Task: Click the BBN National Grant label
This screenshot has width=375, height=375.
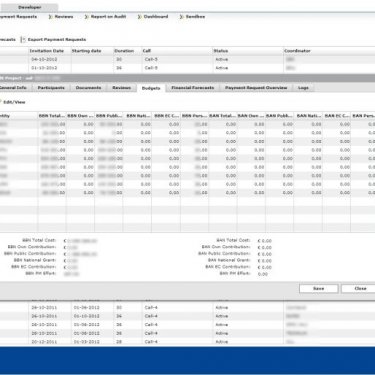Action: 35,260
